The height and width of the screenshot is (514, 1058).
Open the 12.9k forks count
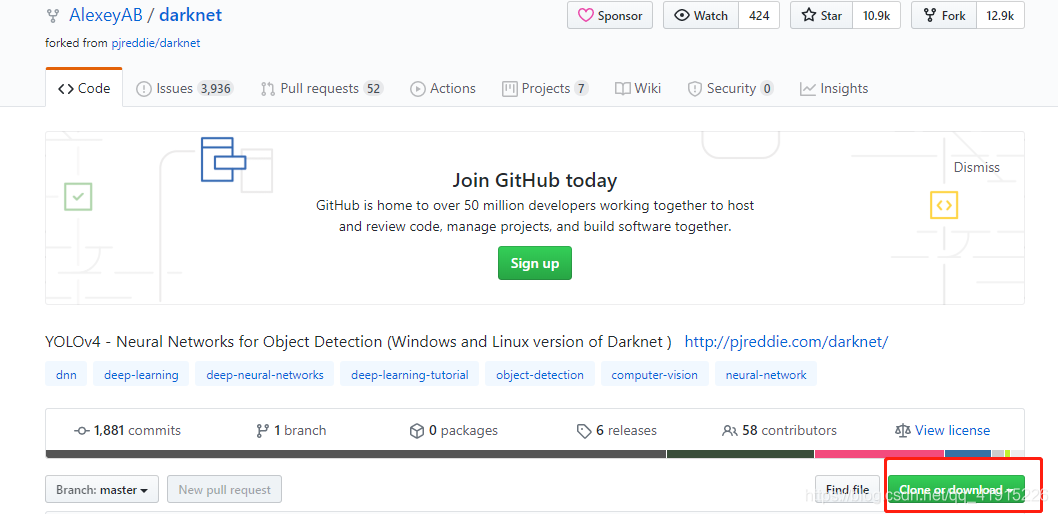pyautogui.click(x=1000, y=16)
